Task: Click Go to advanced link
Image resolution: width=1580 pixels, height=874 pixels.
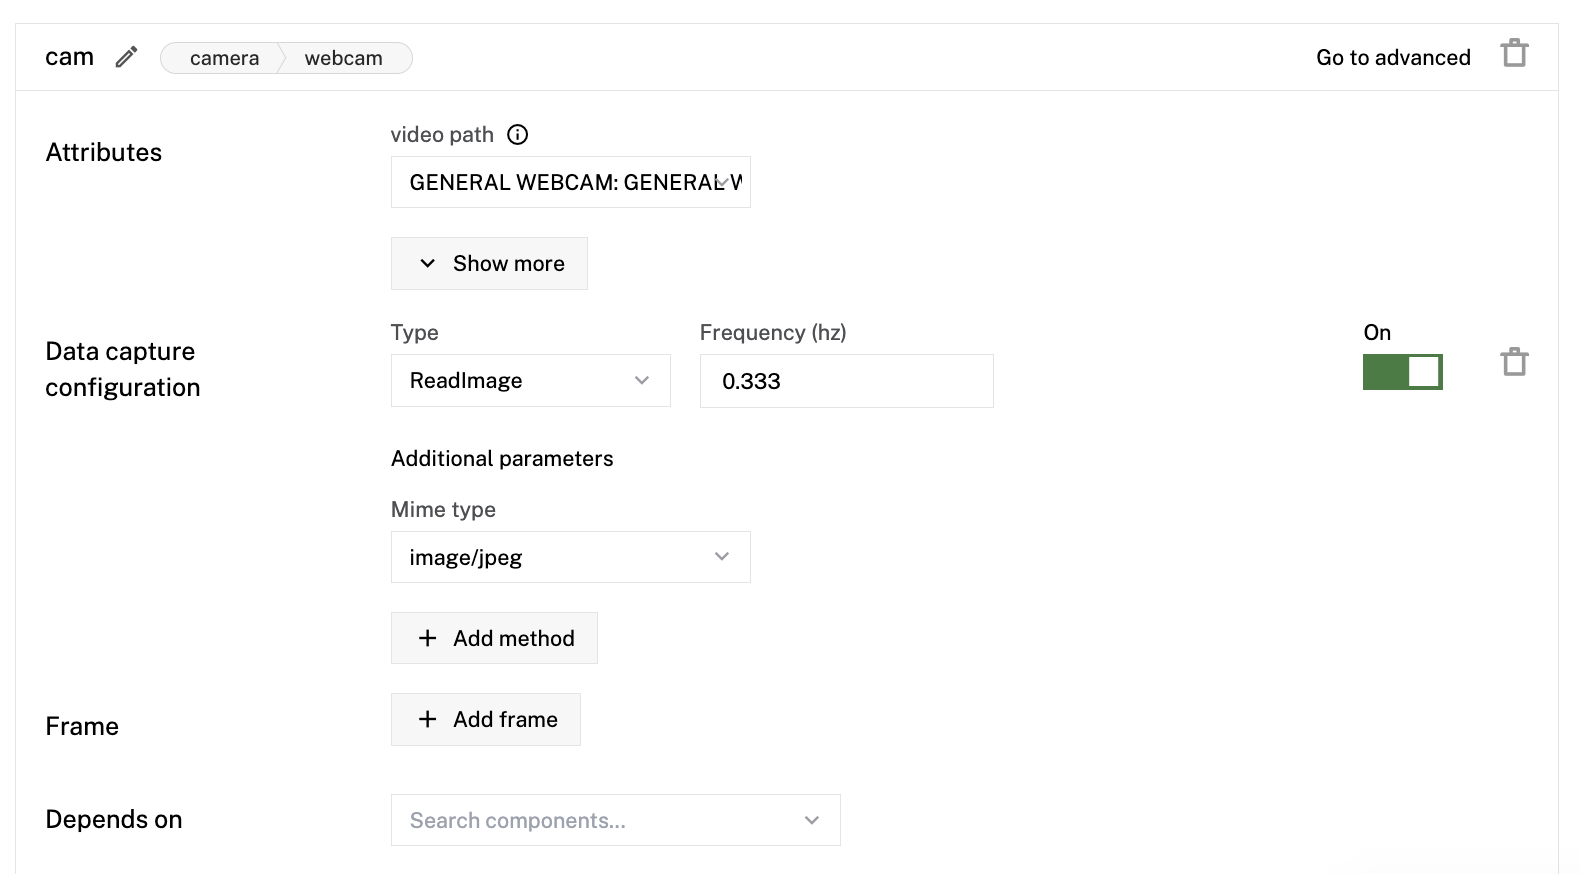Action: (x=1392, y=57)
